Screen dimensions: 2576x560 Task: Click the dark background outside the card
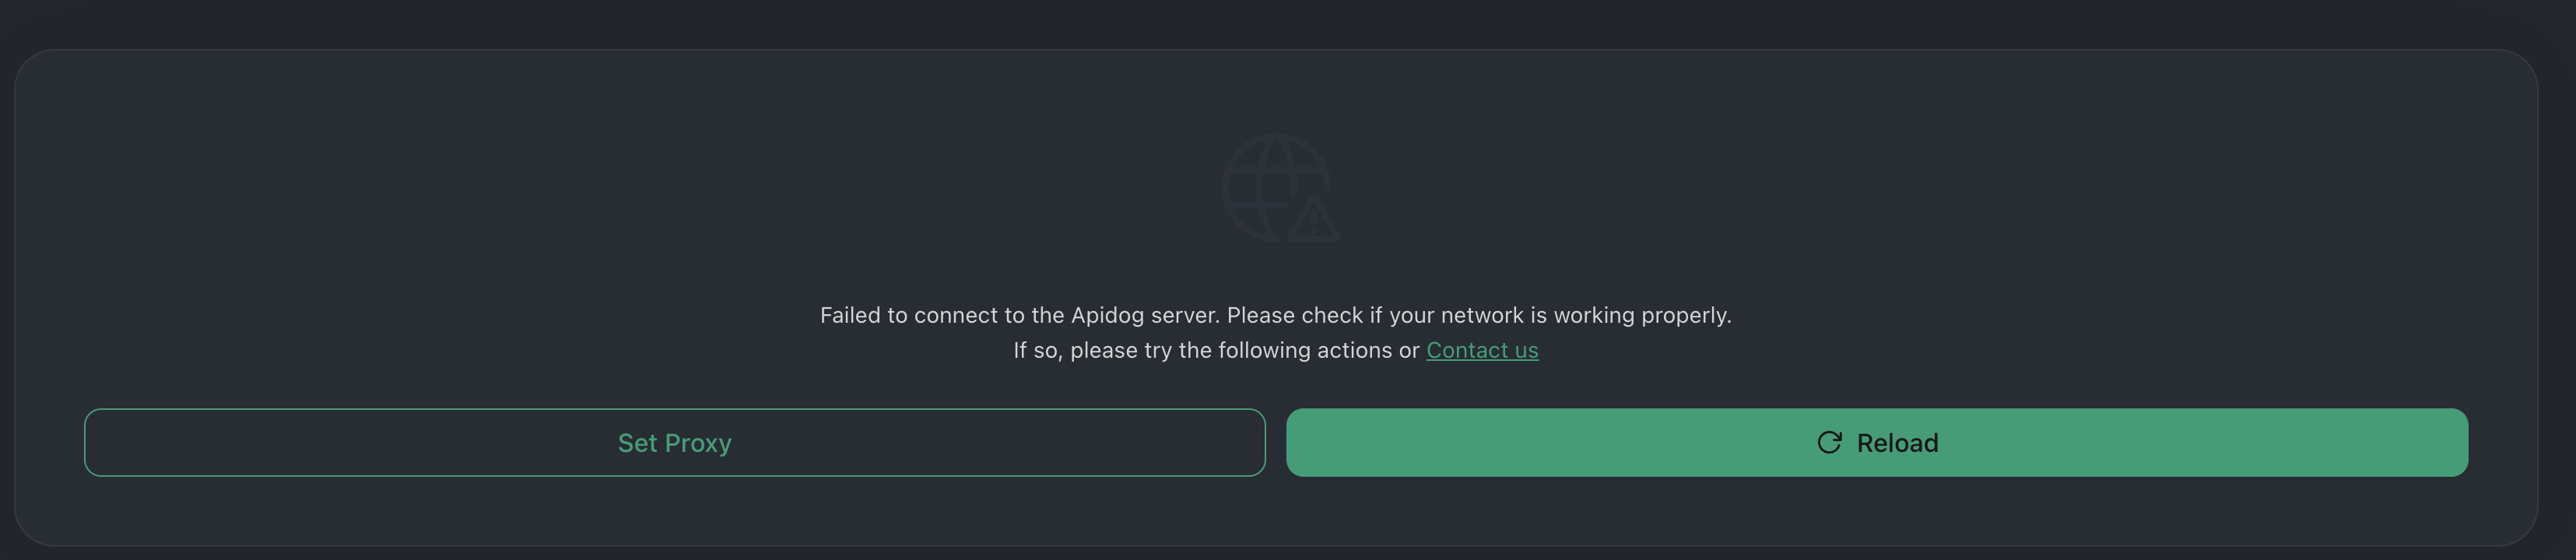click(x=1288, y=22)
